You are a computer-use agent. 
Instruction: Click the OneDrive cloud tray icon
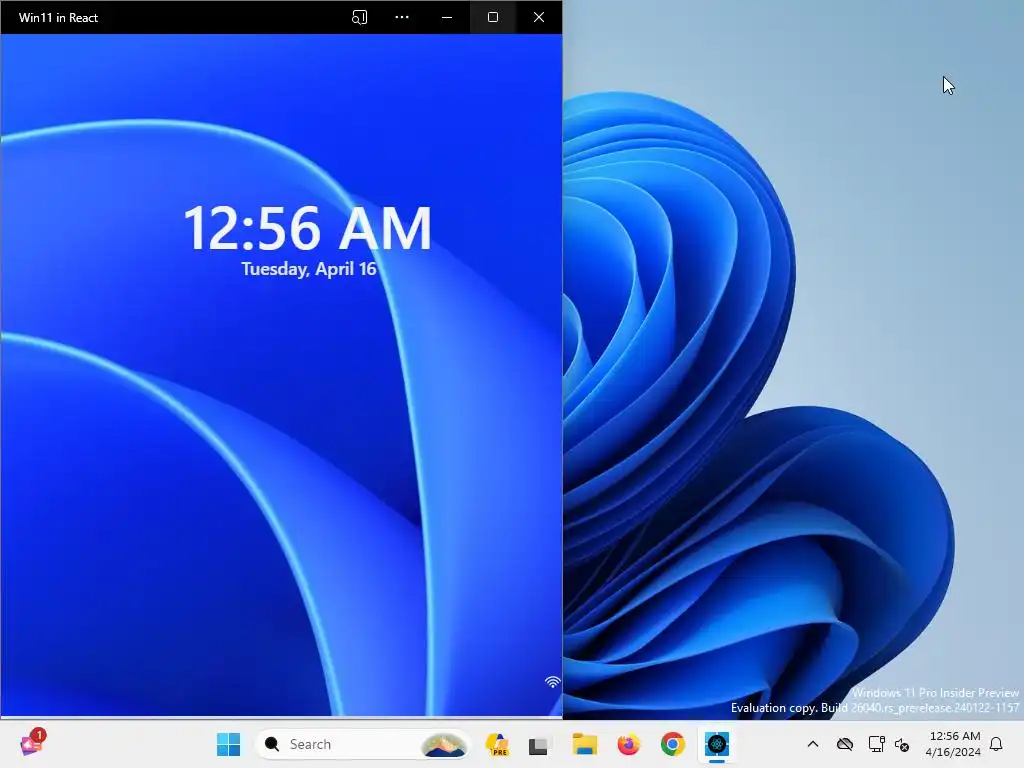(x=844, y=744)
